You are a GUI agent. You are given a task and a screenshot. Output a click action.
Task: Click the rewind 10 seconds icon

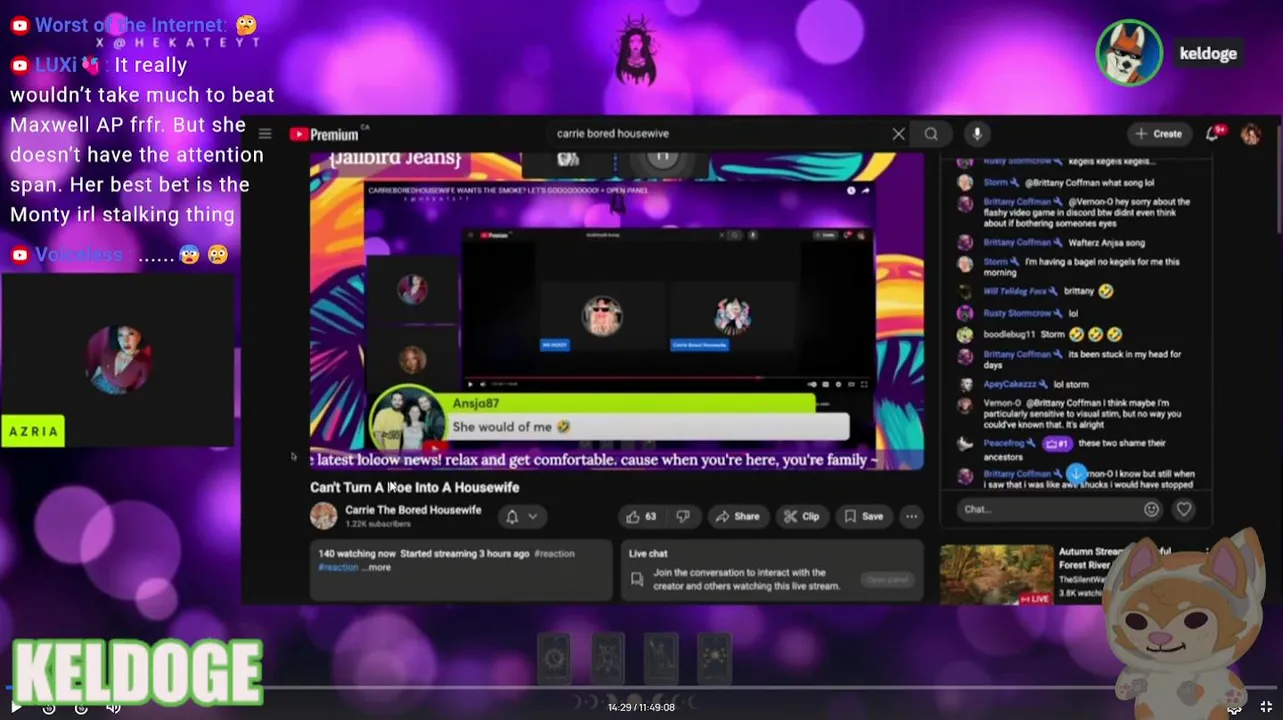pyautogui.click(x=49, y=707)
